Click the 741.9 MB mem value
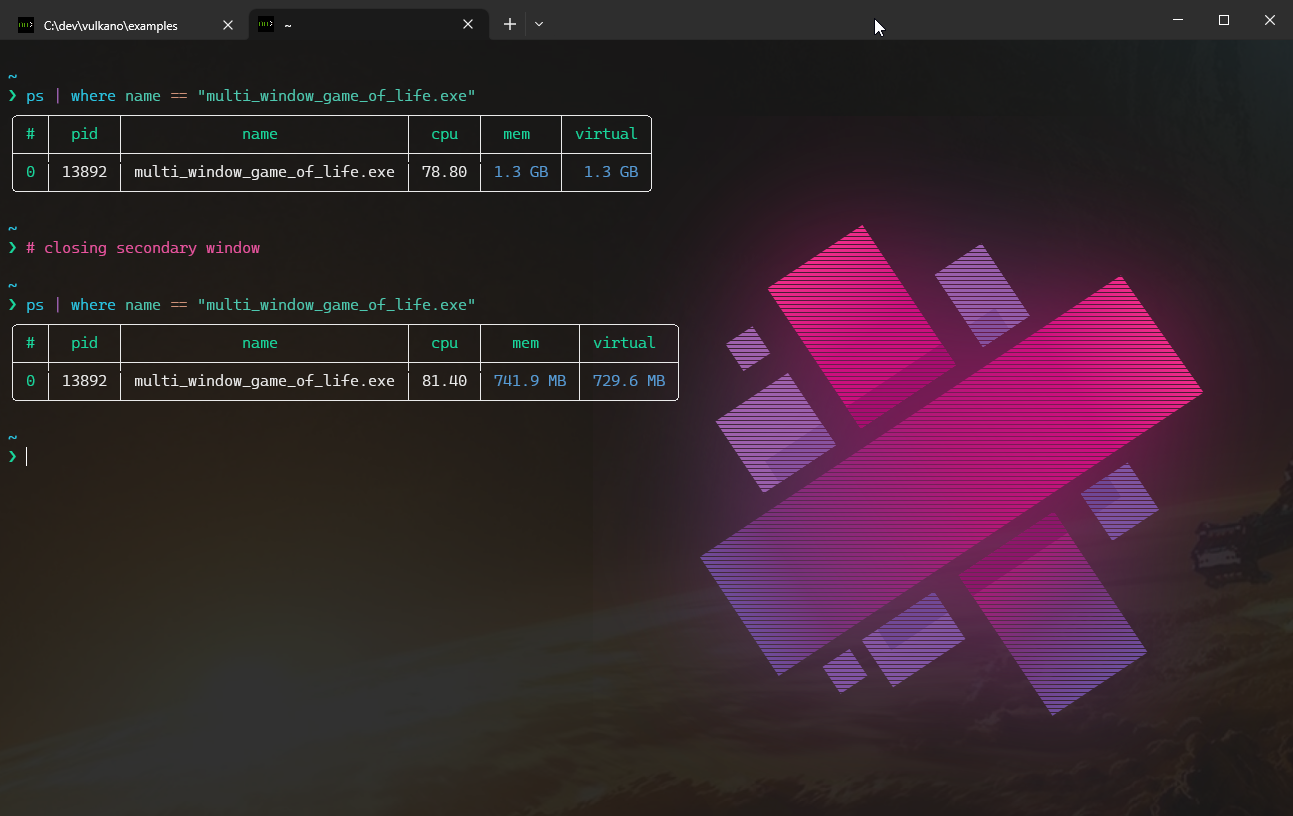 click(528, 380)
